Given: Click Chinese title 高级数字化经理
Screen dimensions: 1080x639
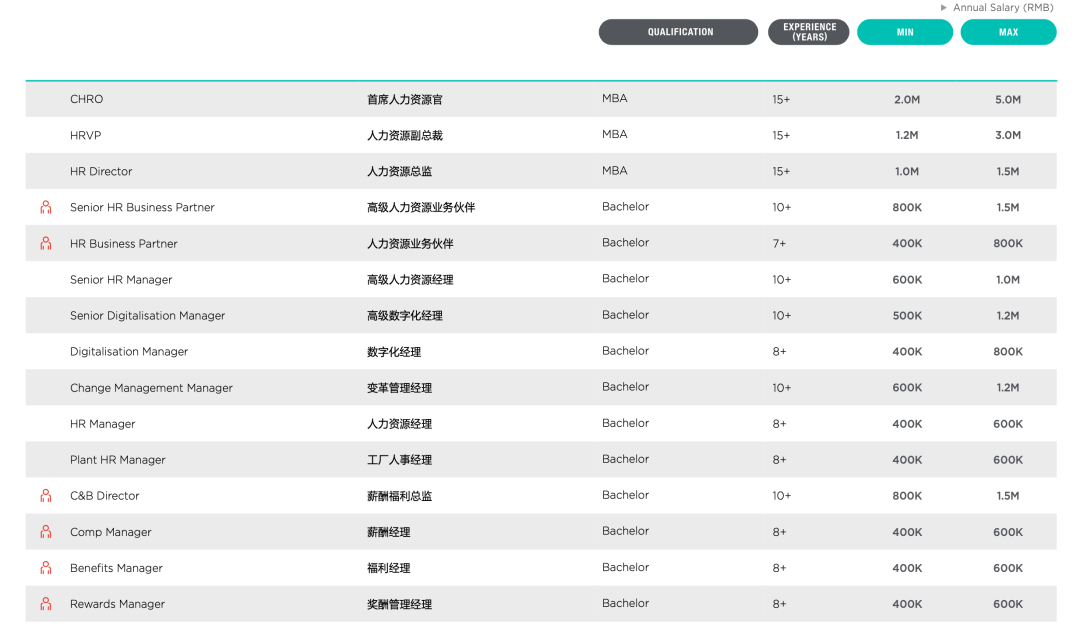Looking at the screenshot, I should [404, 315].
